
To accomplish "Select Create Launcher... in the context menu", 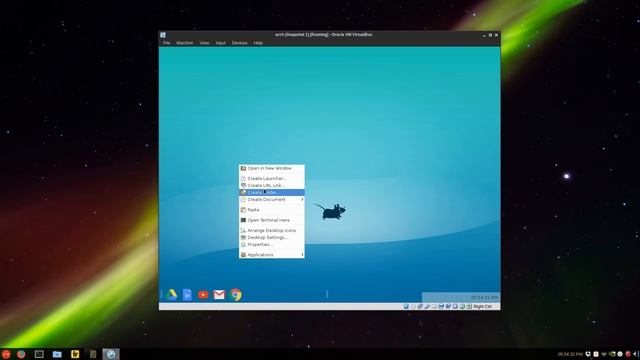I will pyautogui.click(x=272, y=178).
